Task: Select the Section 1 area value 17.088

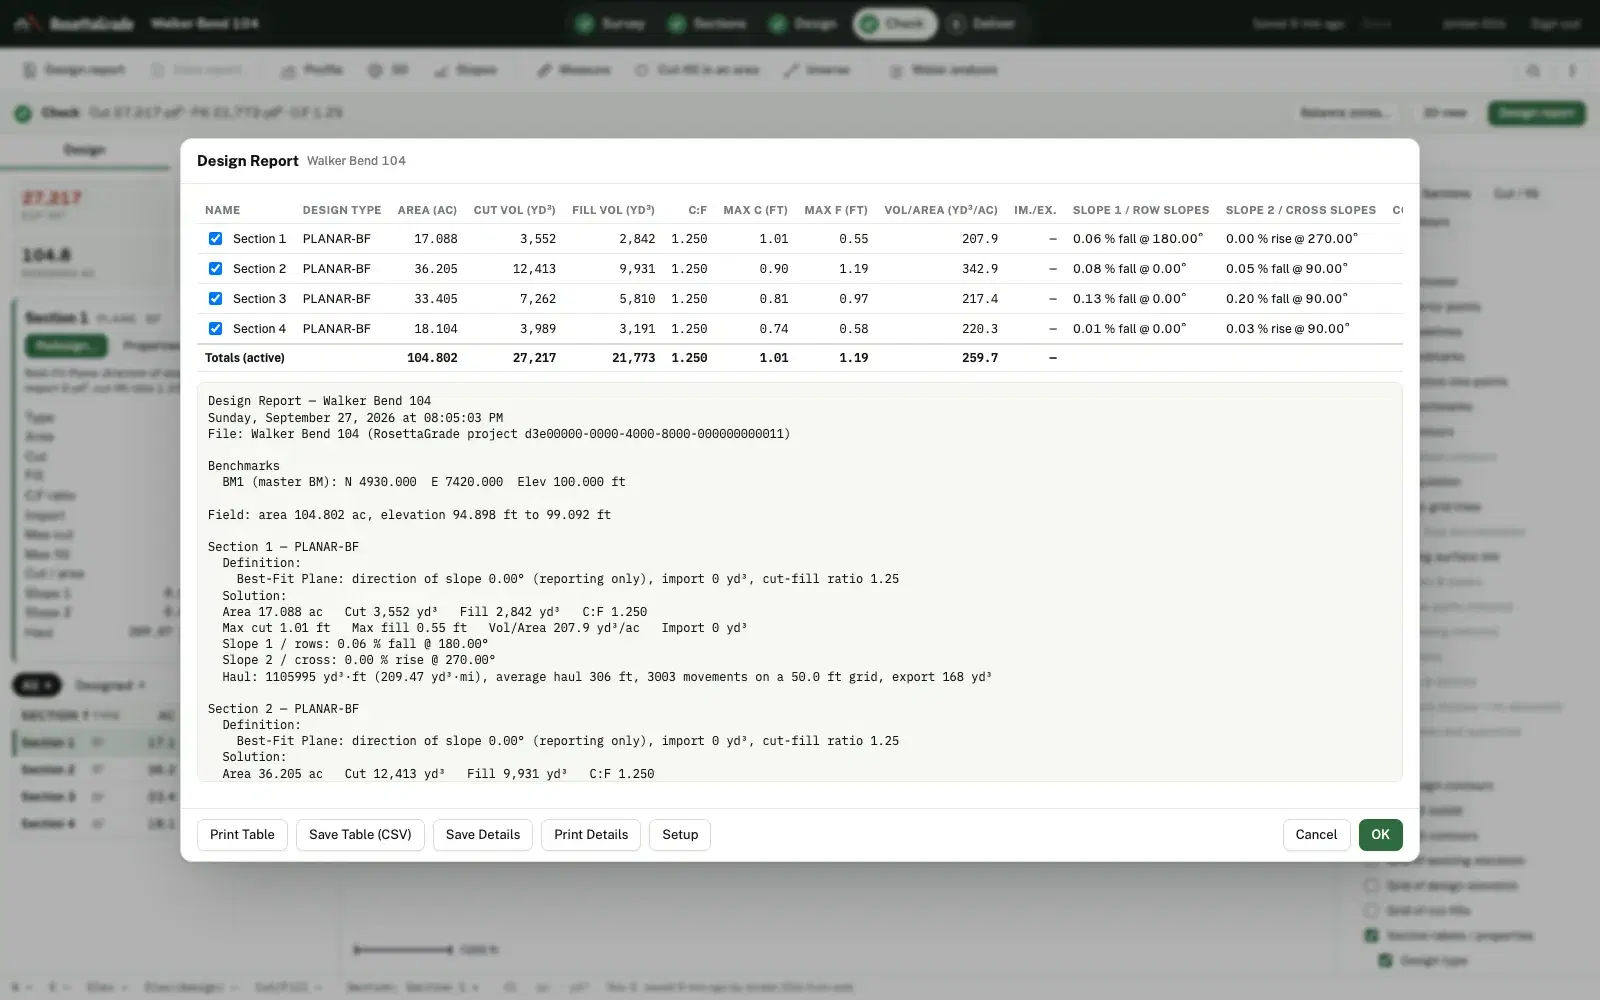Action: click(x=436, y=239)
